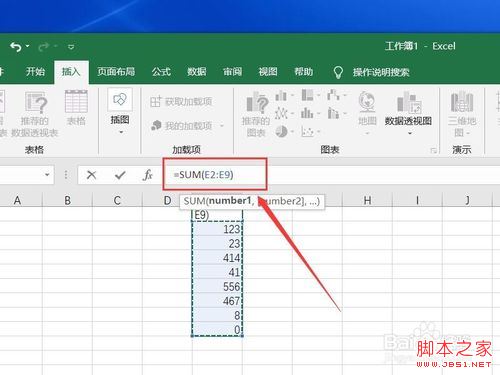Screen dimensions: 500x375
Task: Click the fx Insert Function icon
Action: click(147, 175)
